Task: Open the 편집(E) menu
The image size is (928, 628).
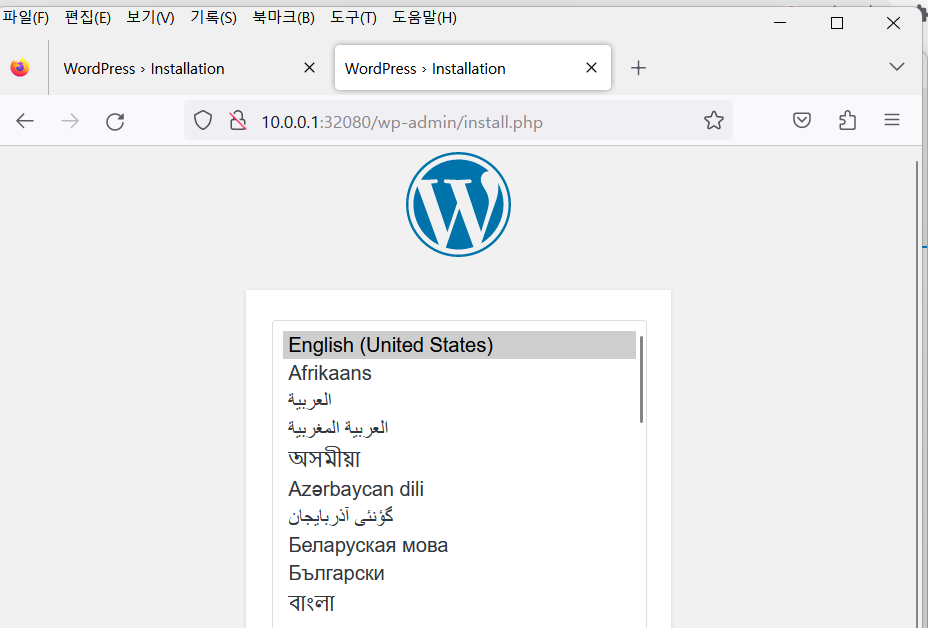Action: tap(88, 18)
